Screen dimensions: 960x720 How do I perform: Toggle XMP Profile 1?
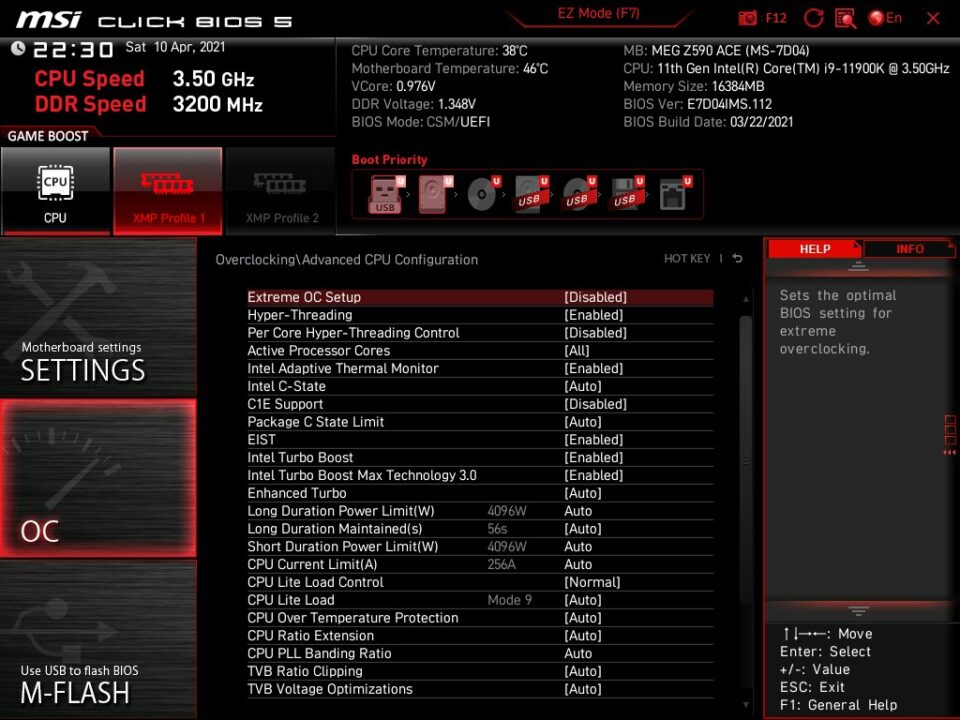[x=168, y=190]
